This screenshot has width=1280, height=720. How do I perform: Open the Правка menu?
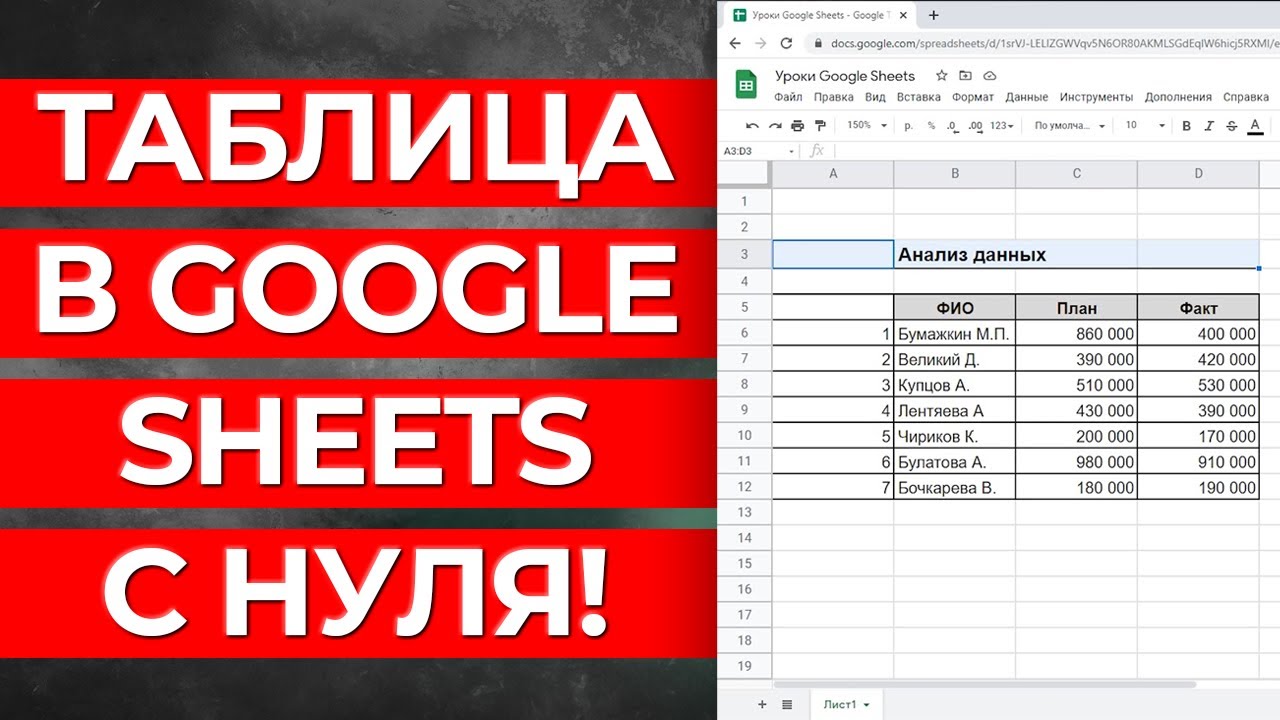[834, 97]
